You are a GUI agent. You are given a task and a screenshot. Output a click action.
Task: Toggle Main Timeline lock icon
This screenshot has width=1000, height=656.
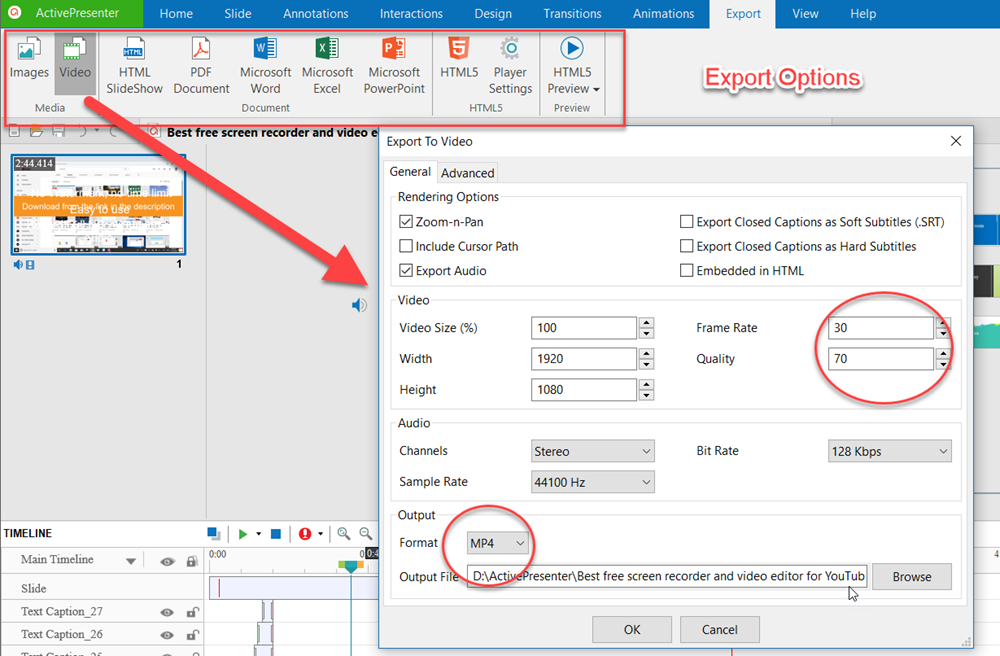pyautogui.click(x=191, y=561)
